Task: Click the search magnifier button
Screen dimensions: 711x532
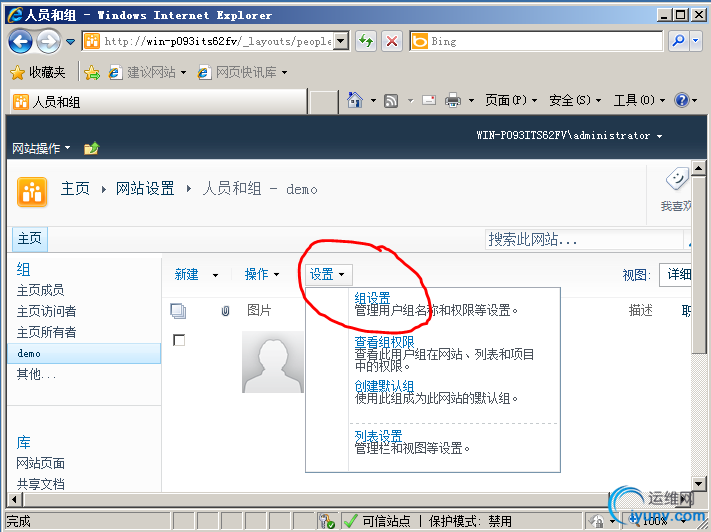Action: [x=678, y=41]
